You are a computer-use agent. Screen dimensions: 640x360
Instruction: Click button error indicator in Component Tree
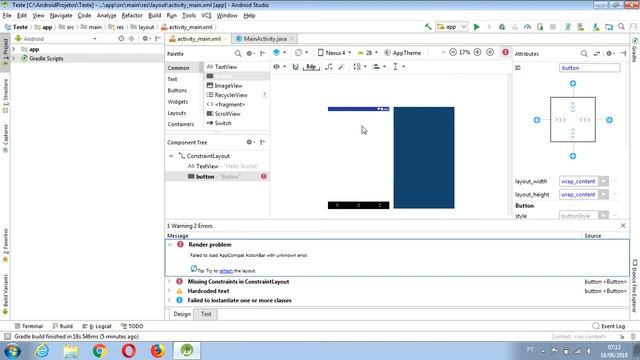tap(264, 176)
